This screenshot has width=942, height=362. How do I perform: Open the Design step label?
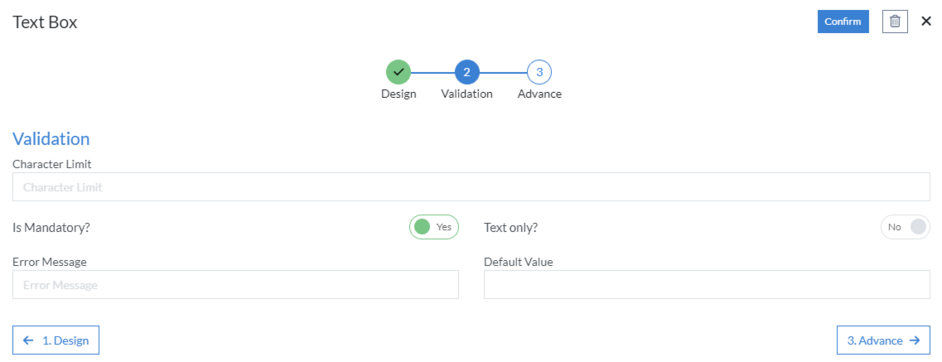tap(398, 94)
